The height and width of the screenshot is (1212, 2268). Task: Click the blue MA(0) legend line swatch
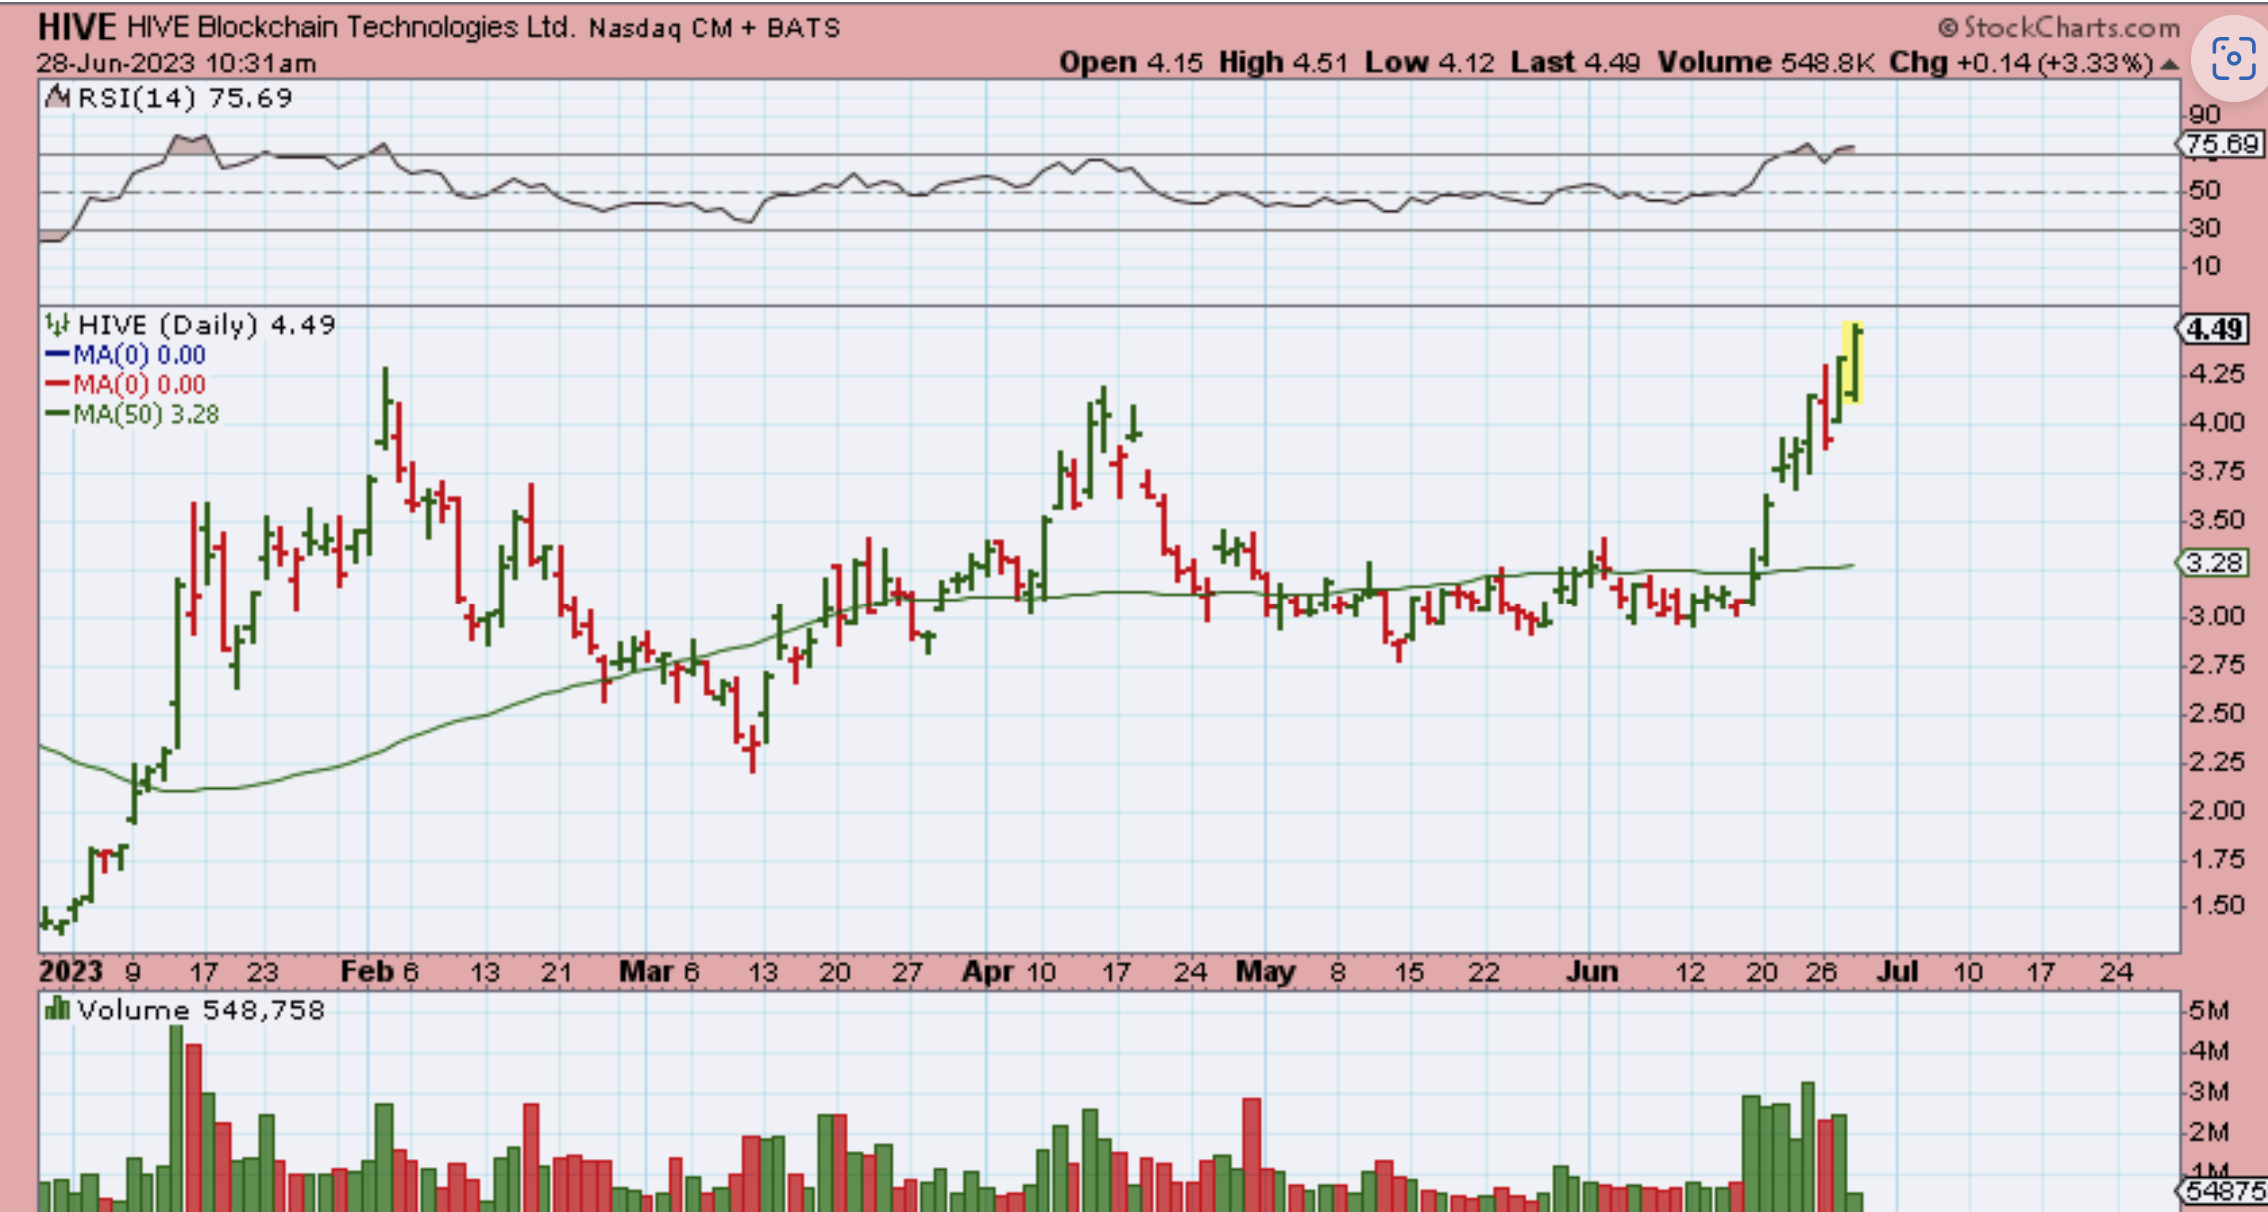tap(57, 355)
